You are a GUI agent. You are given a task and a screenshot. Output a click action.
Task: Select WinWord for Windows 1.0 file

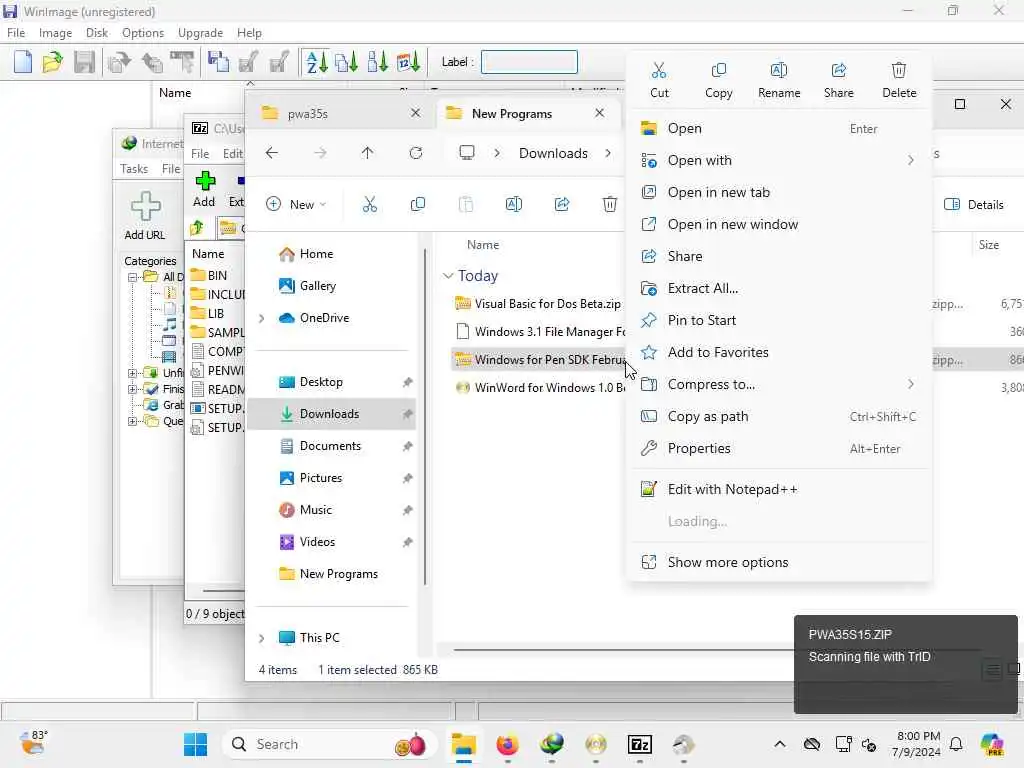tap(550, 387)
